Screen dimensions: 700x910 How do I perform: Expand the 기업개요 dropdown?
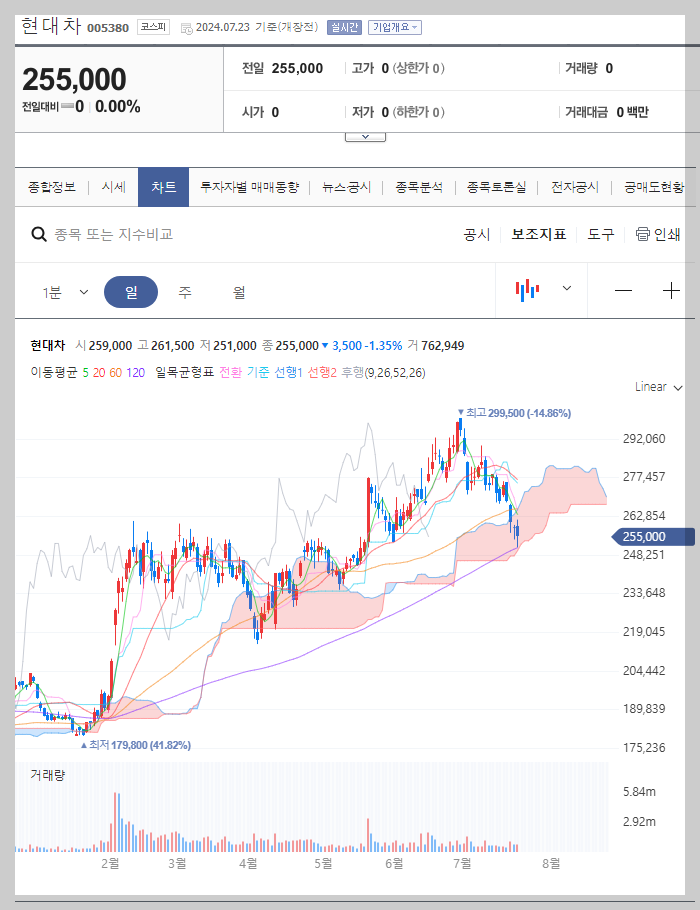(396, 27)
